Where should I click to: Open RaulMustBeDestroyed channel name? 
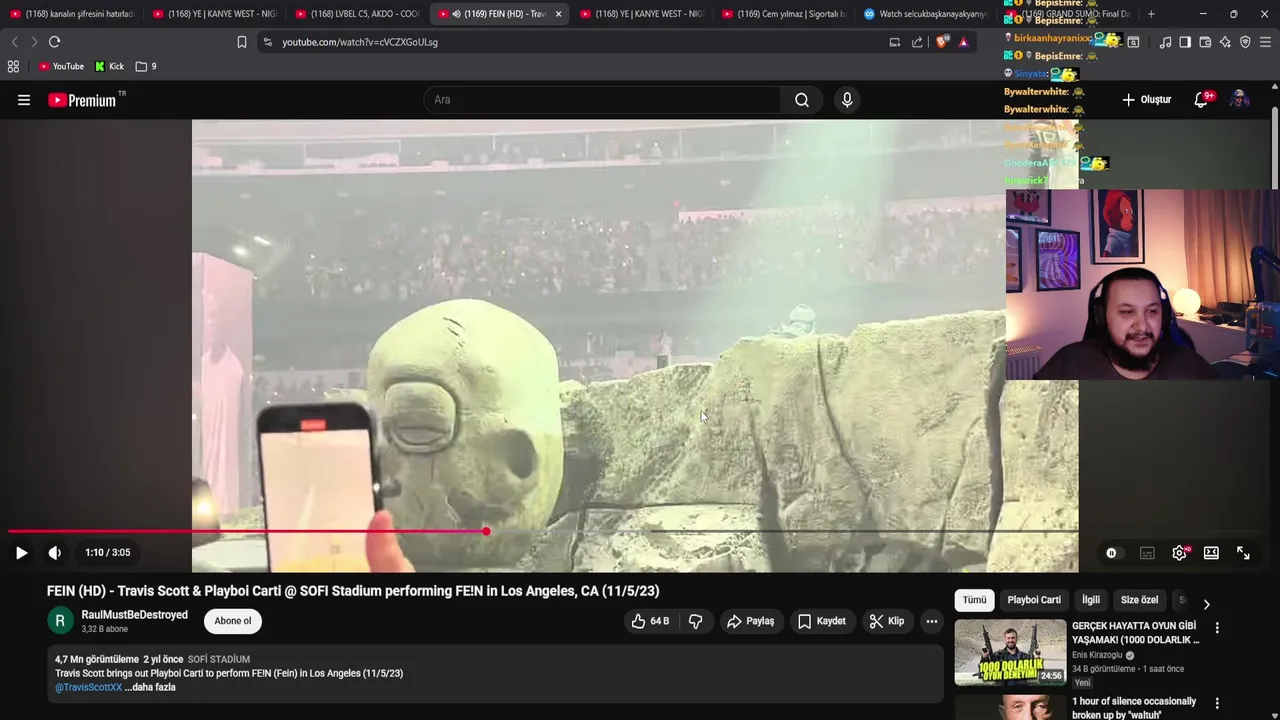(x=134, y=615)
